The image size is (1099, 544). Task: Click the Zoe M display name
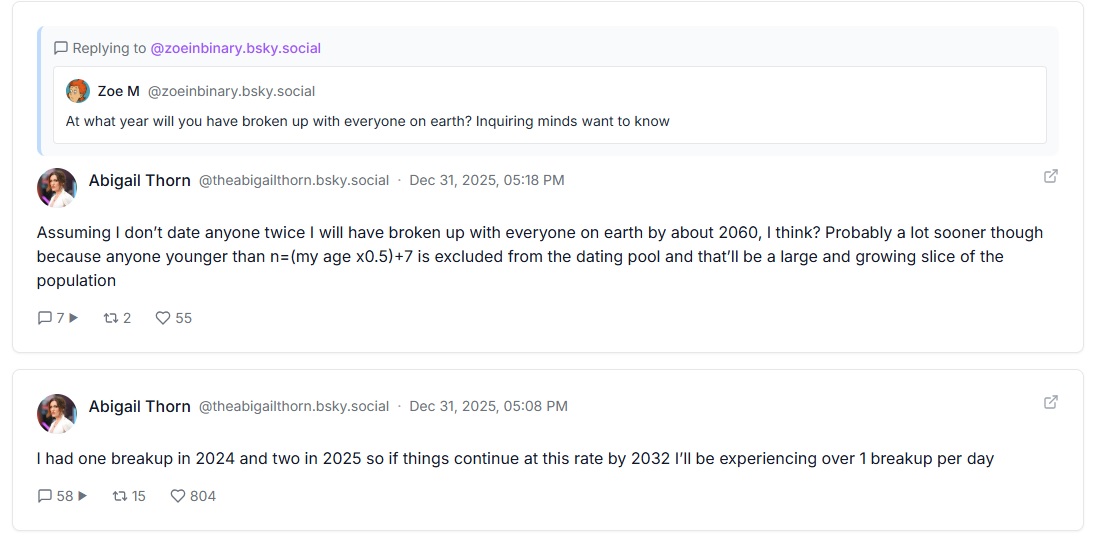tap(118, 91)
